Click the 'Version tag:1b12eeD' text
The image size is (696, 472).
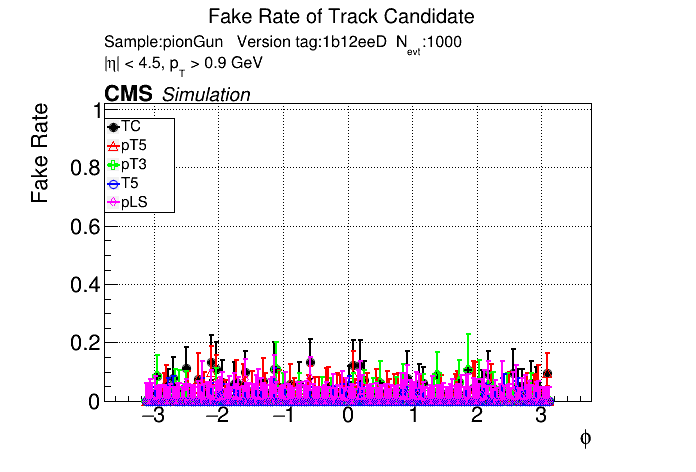coord(312,42)
